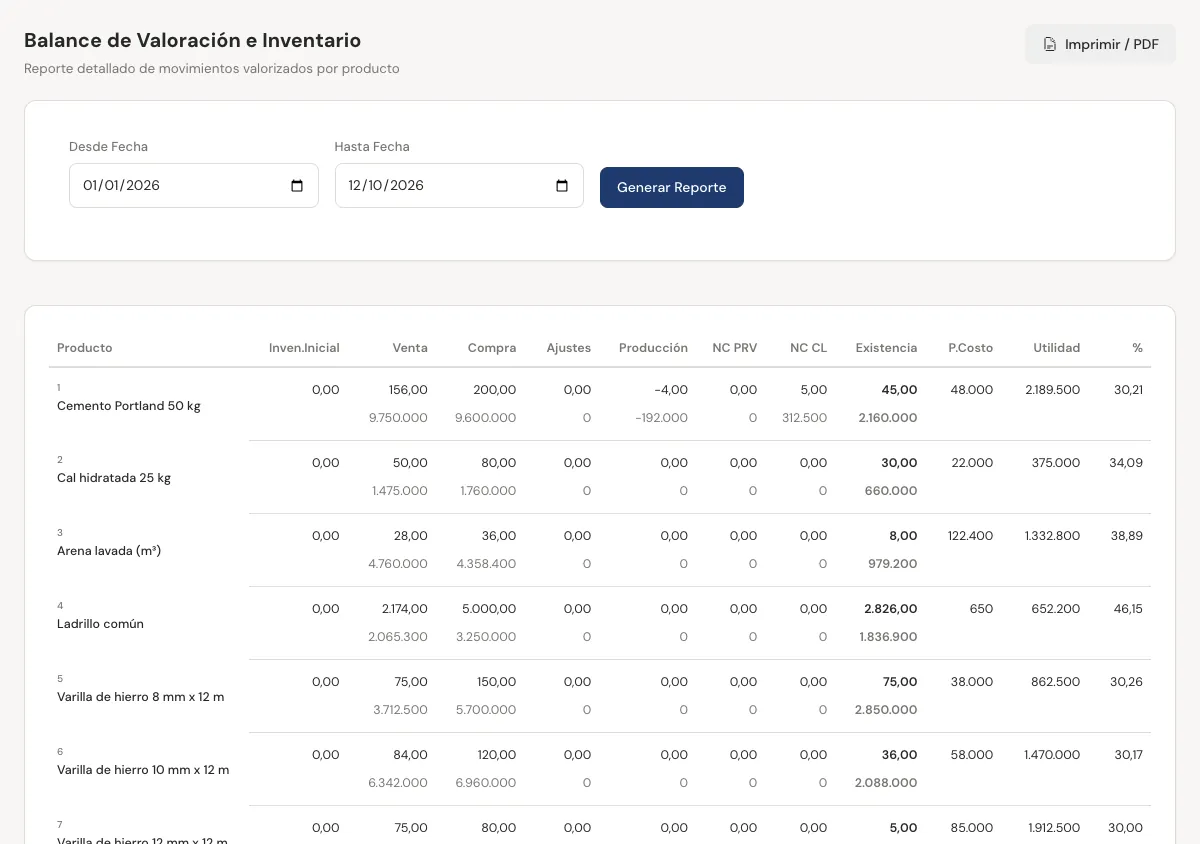This screenshot has height=844, width=1200.
Task: Click Varilla 10 mm percentage 30,17
Action: coord(1129,755)
